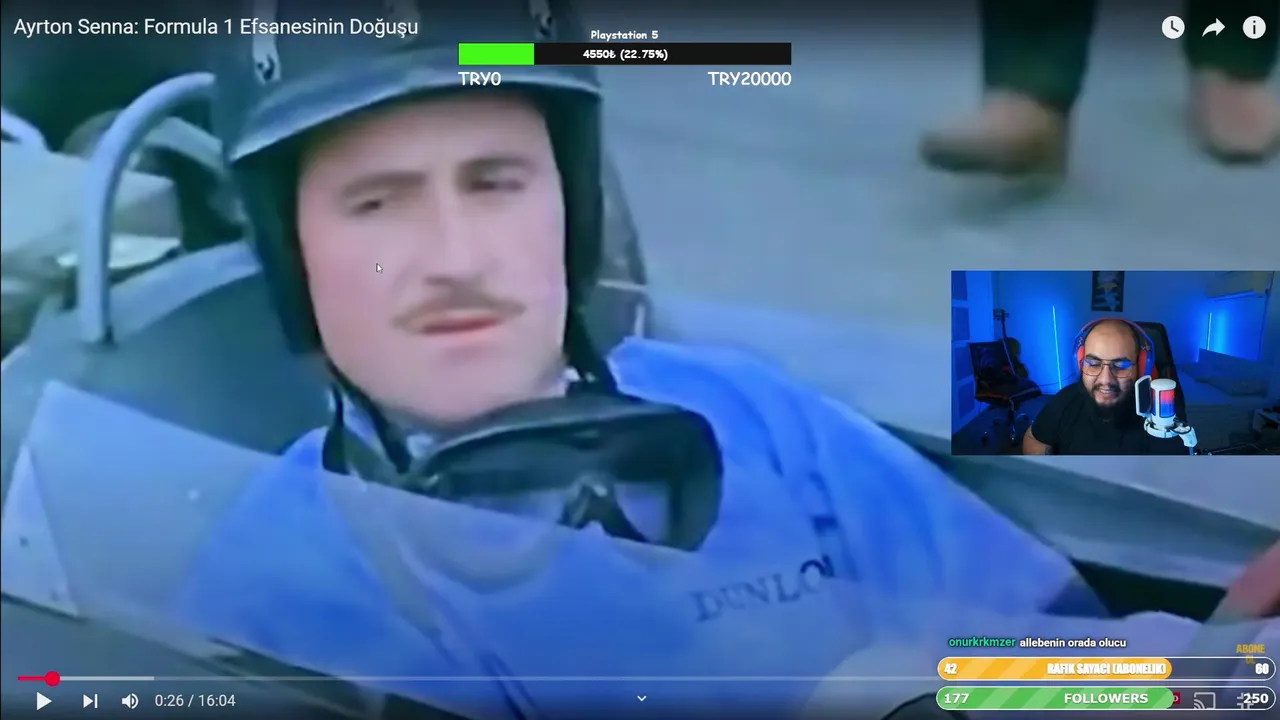The width and height of the screenshot is (1280, 720).
Task: Expand the chevron below the video
Action: [x=642, y=699]
